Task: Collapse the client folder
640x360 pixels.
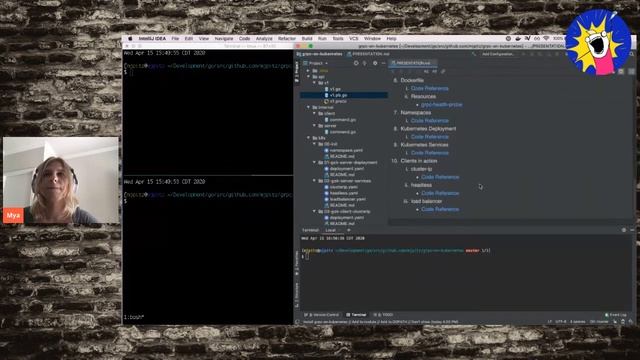Action: pyautogui.click(x=315, y=113)
